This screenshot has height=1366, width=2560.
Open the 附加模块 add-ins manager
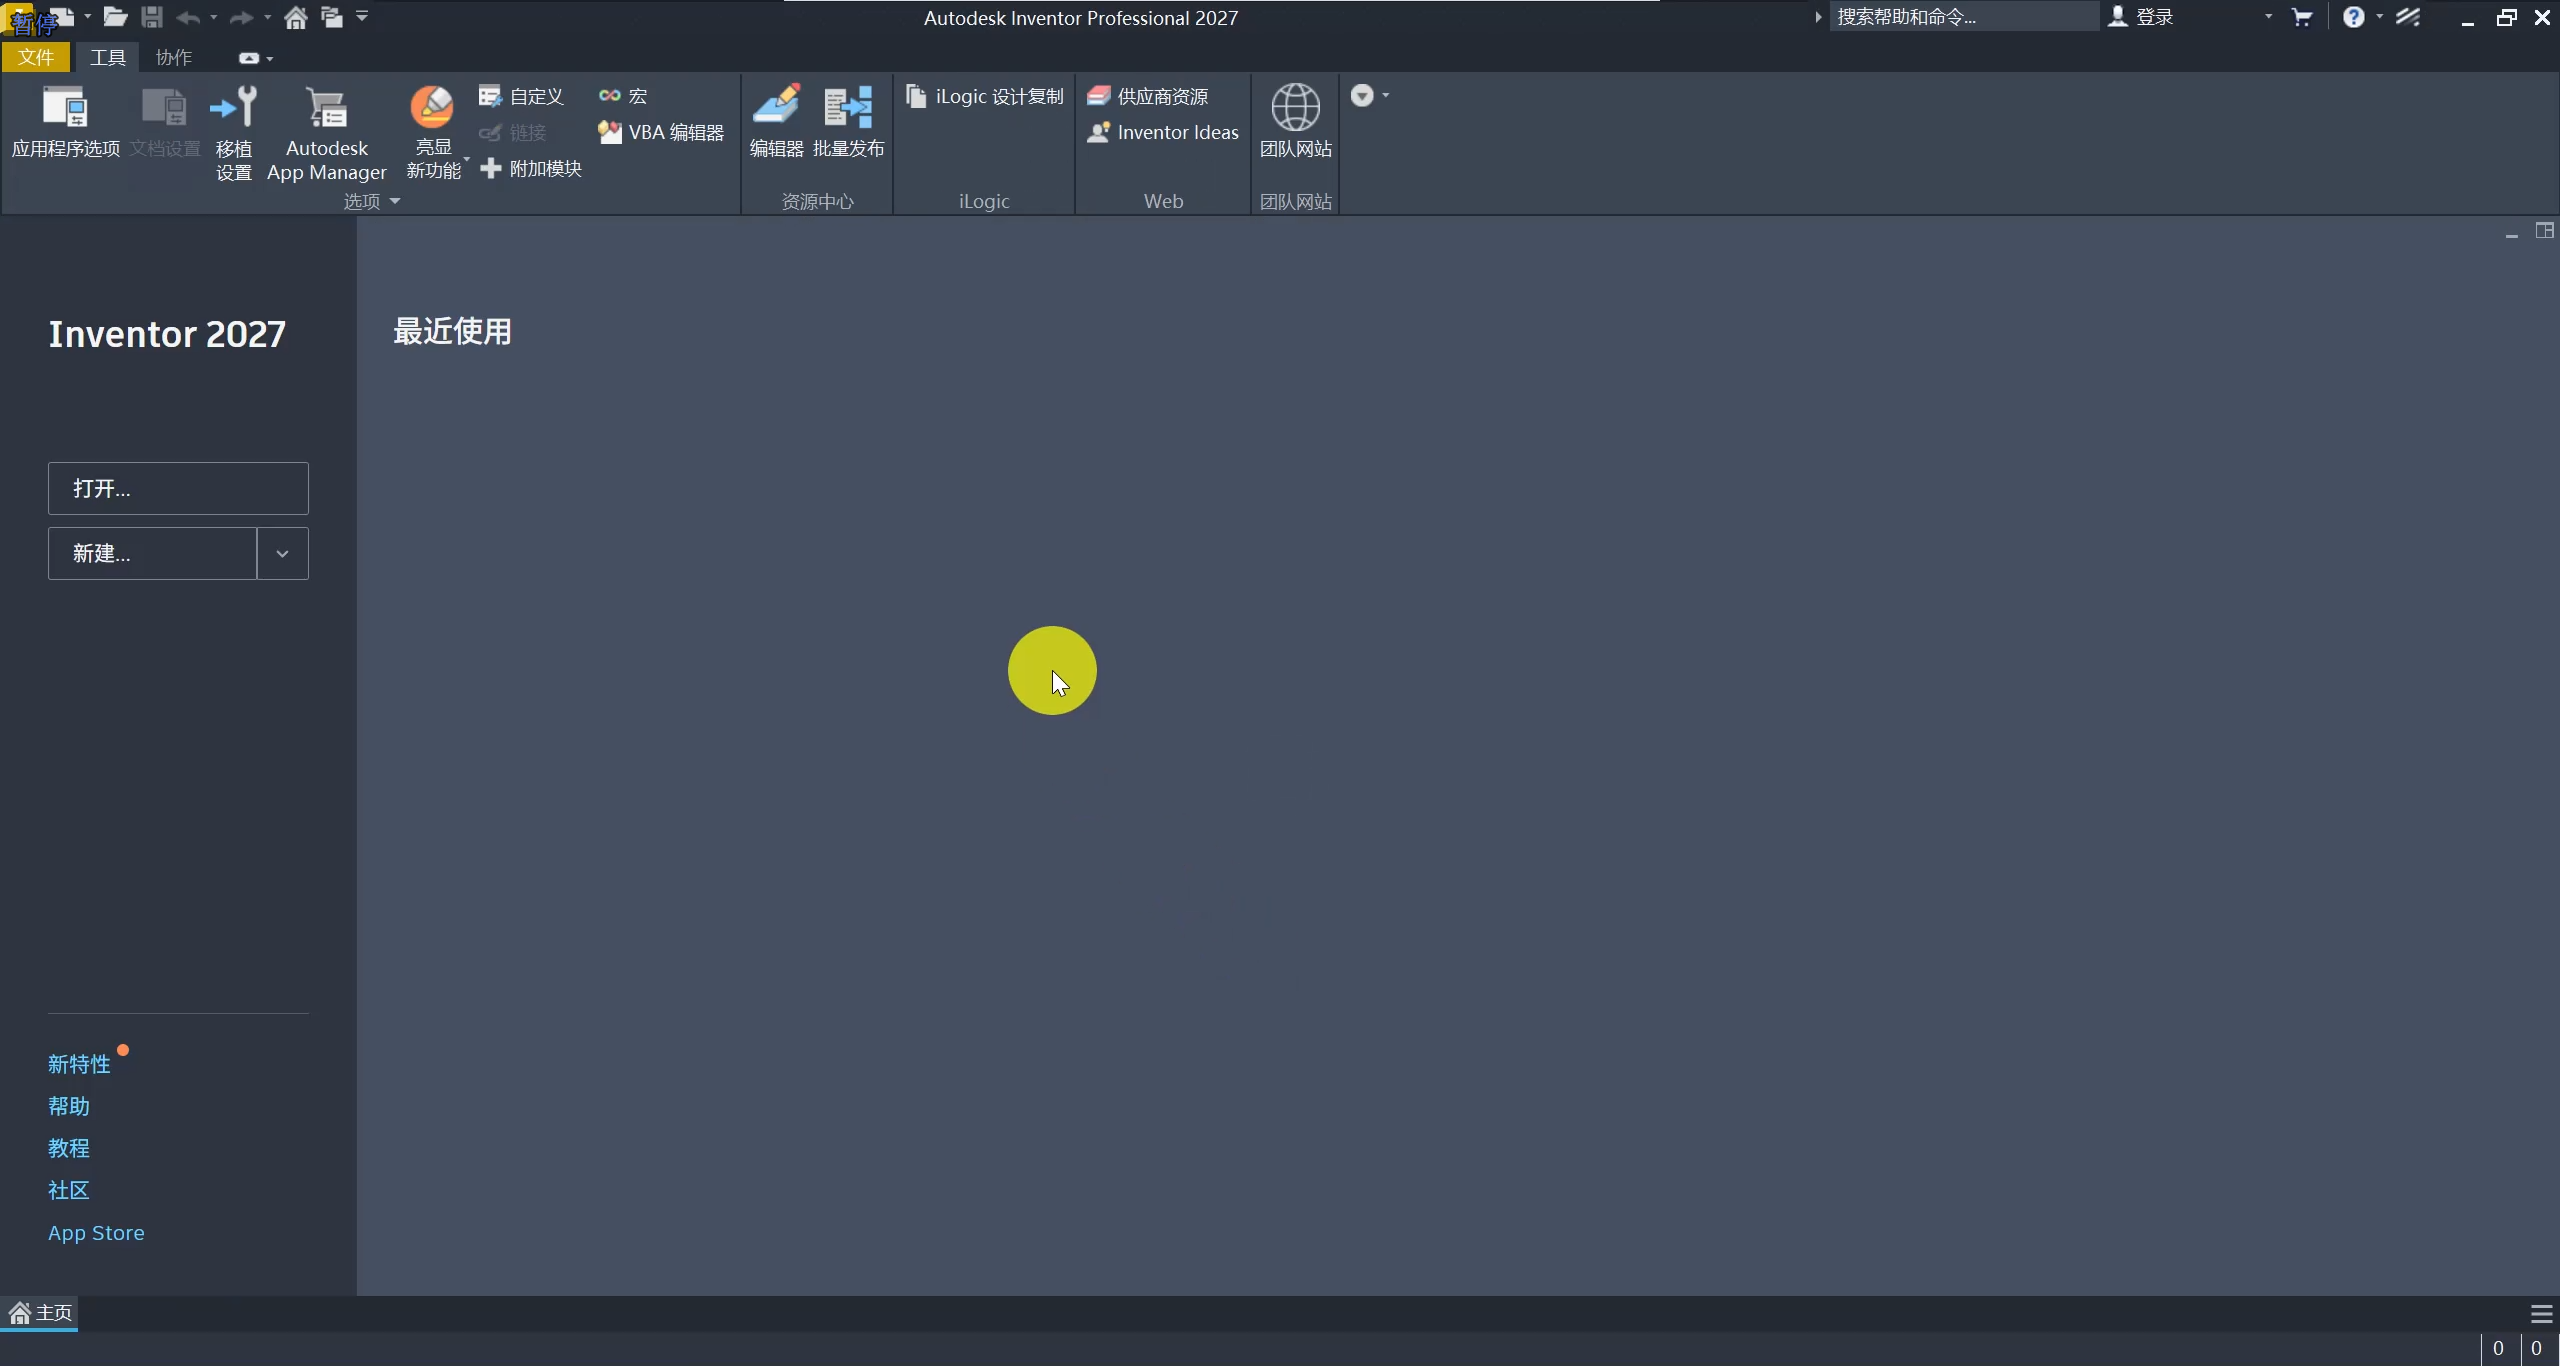(x=531, y=168)
